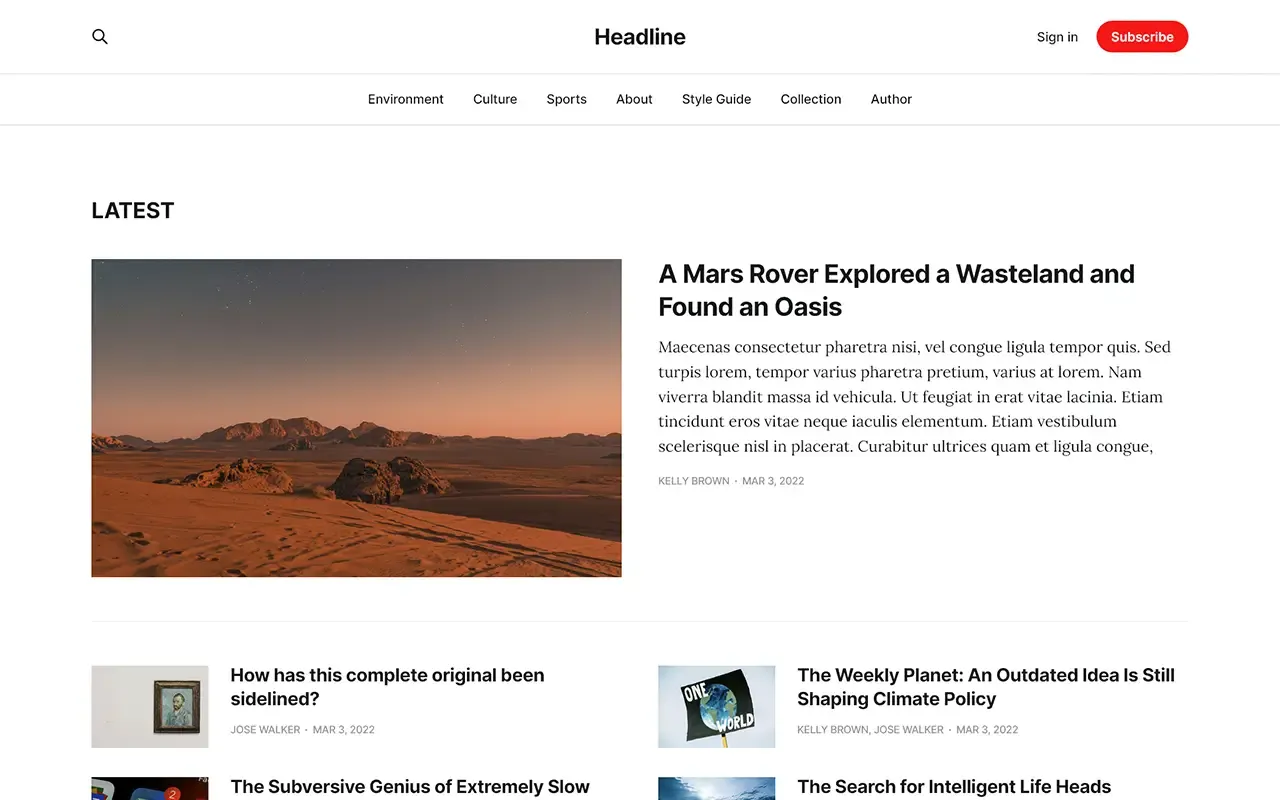Open the About page
This screenshot has width=1280, height=800.
pos(634,99)
